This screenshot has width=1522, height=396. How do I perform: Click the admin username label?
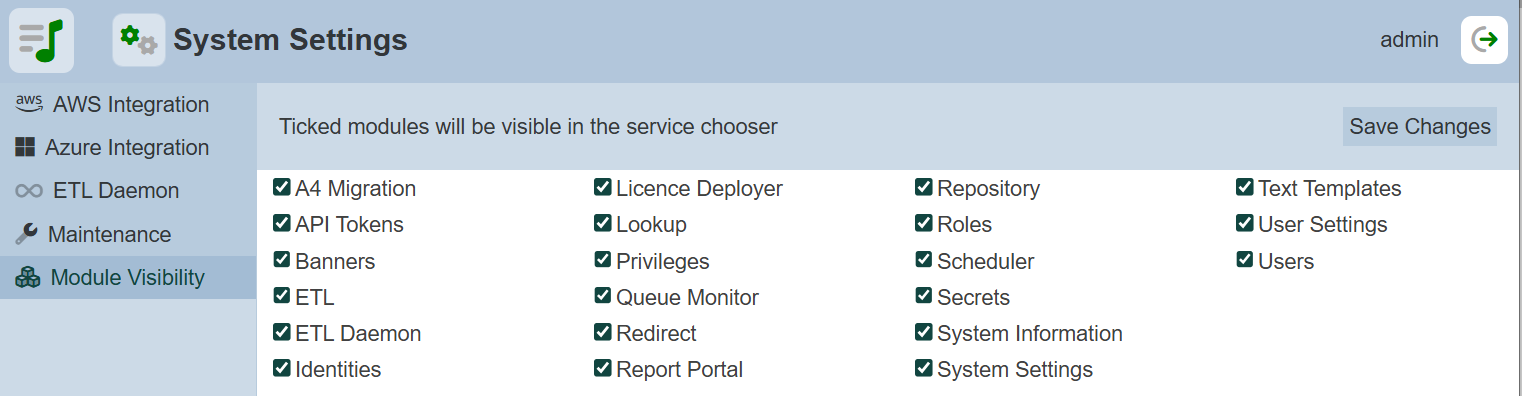point(1409,40)
